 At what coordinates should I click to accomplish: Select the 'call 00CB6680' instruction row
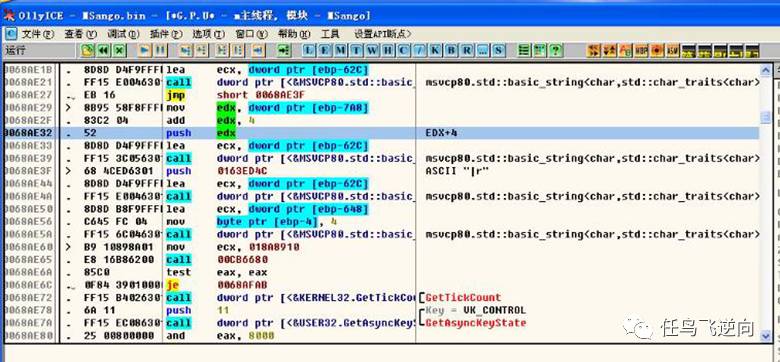click(x=382, y=260)
